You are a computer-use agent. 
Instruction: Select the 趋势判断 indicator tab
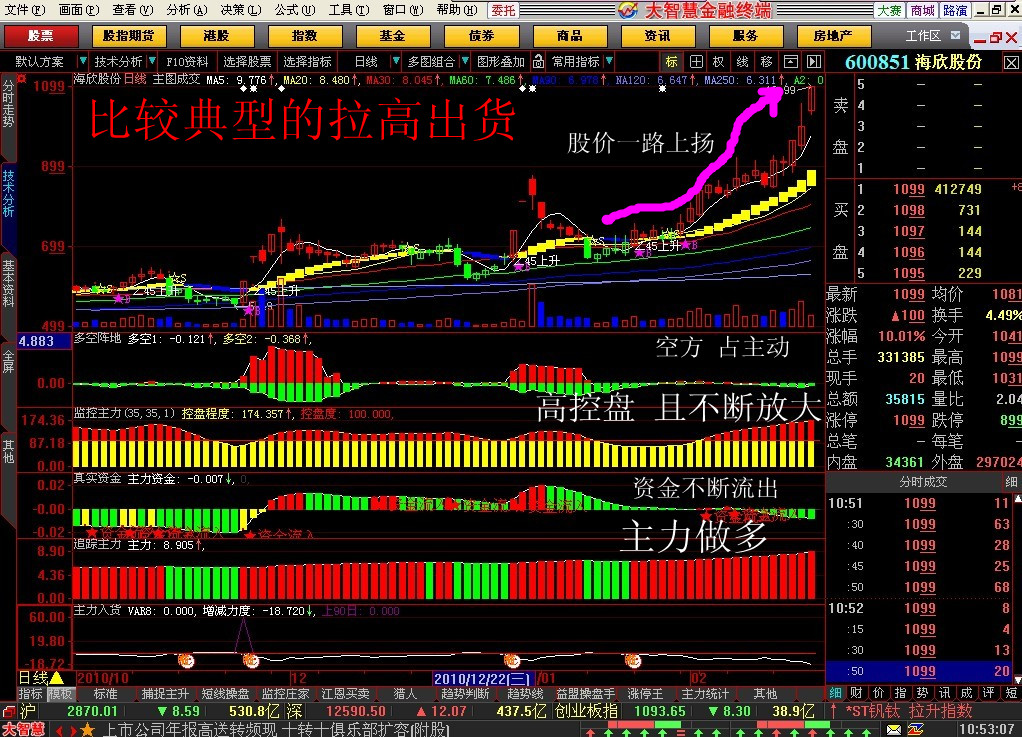click(x=465, y=694)
